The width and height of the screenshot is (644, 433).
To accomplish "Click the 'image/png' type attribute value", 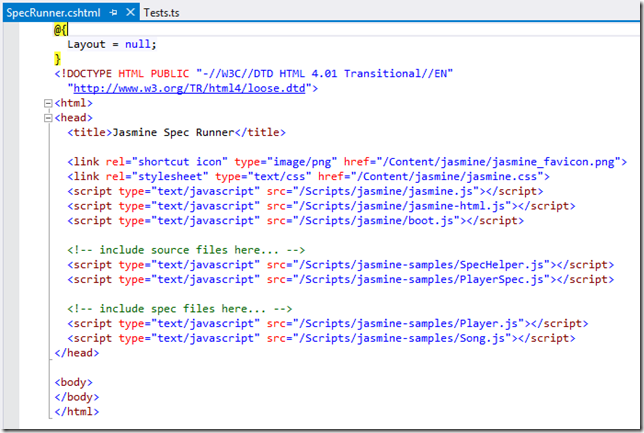I will point(302,162).
